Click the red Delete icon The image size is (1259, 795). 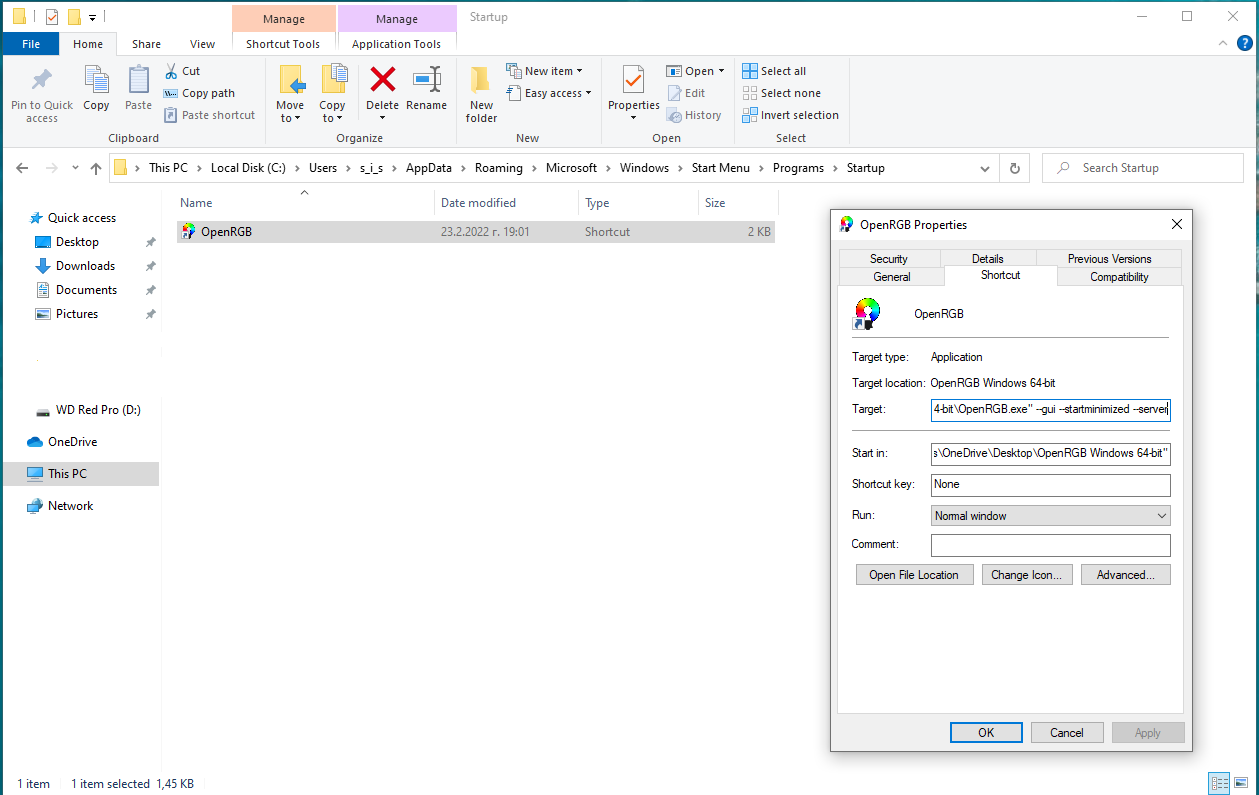pos(382,79)
